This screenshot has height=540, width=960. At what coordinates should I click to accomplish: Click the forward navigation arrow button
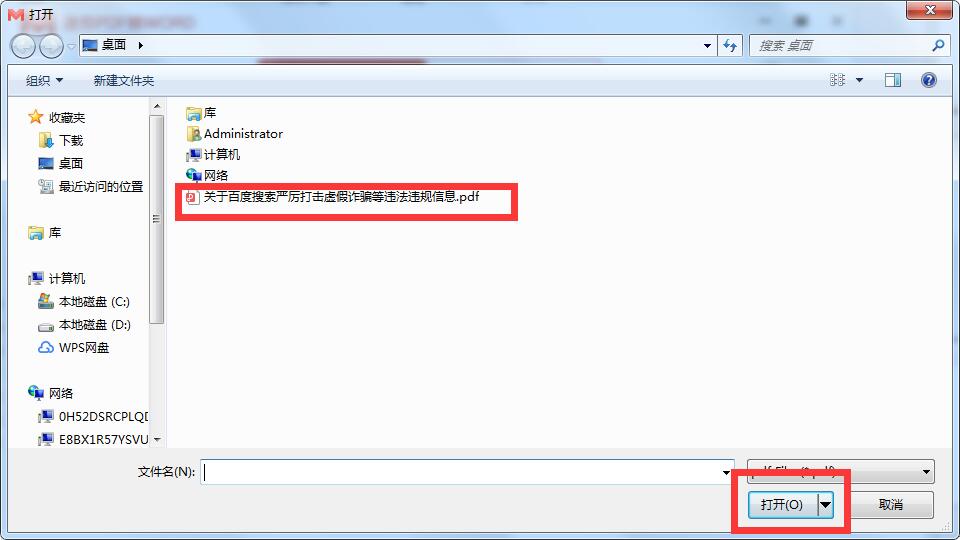pos(51,46)
